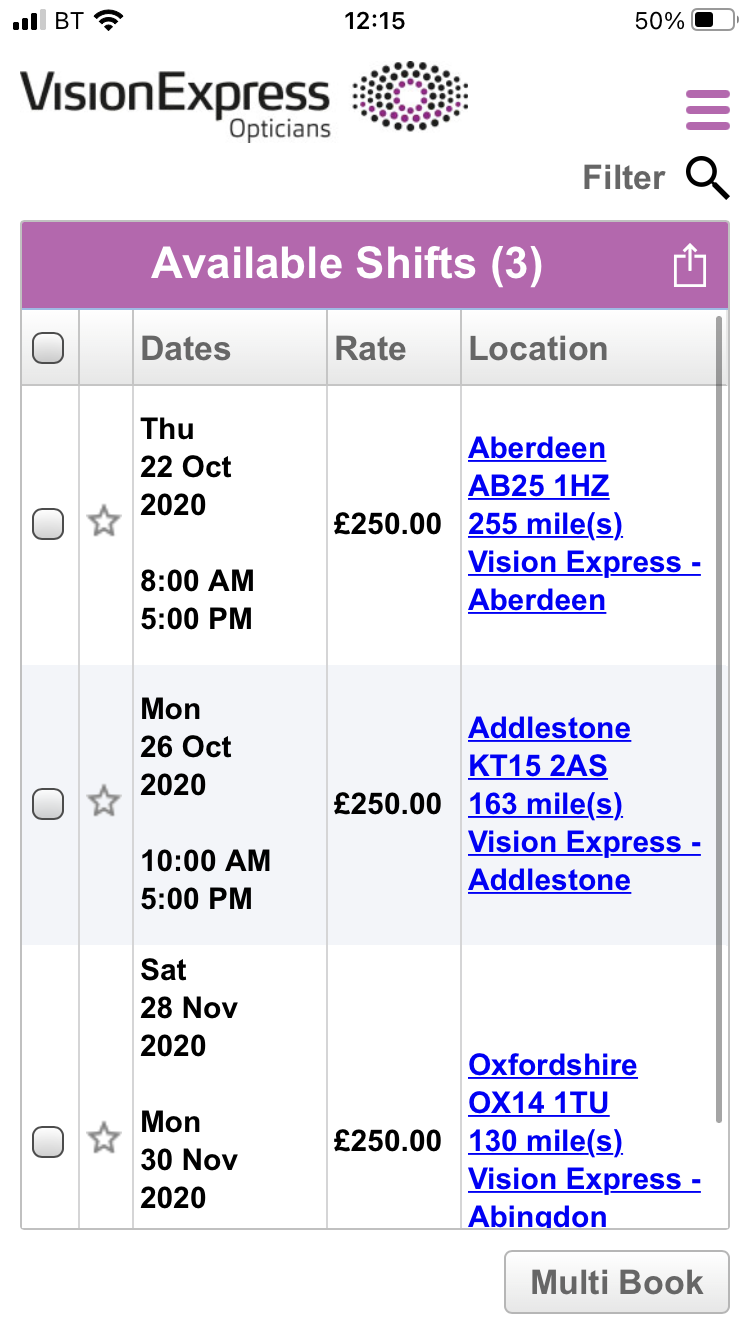
Task: Tap the battery icon in status bar
Action: [x=713, y=21]
